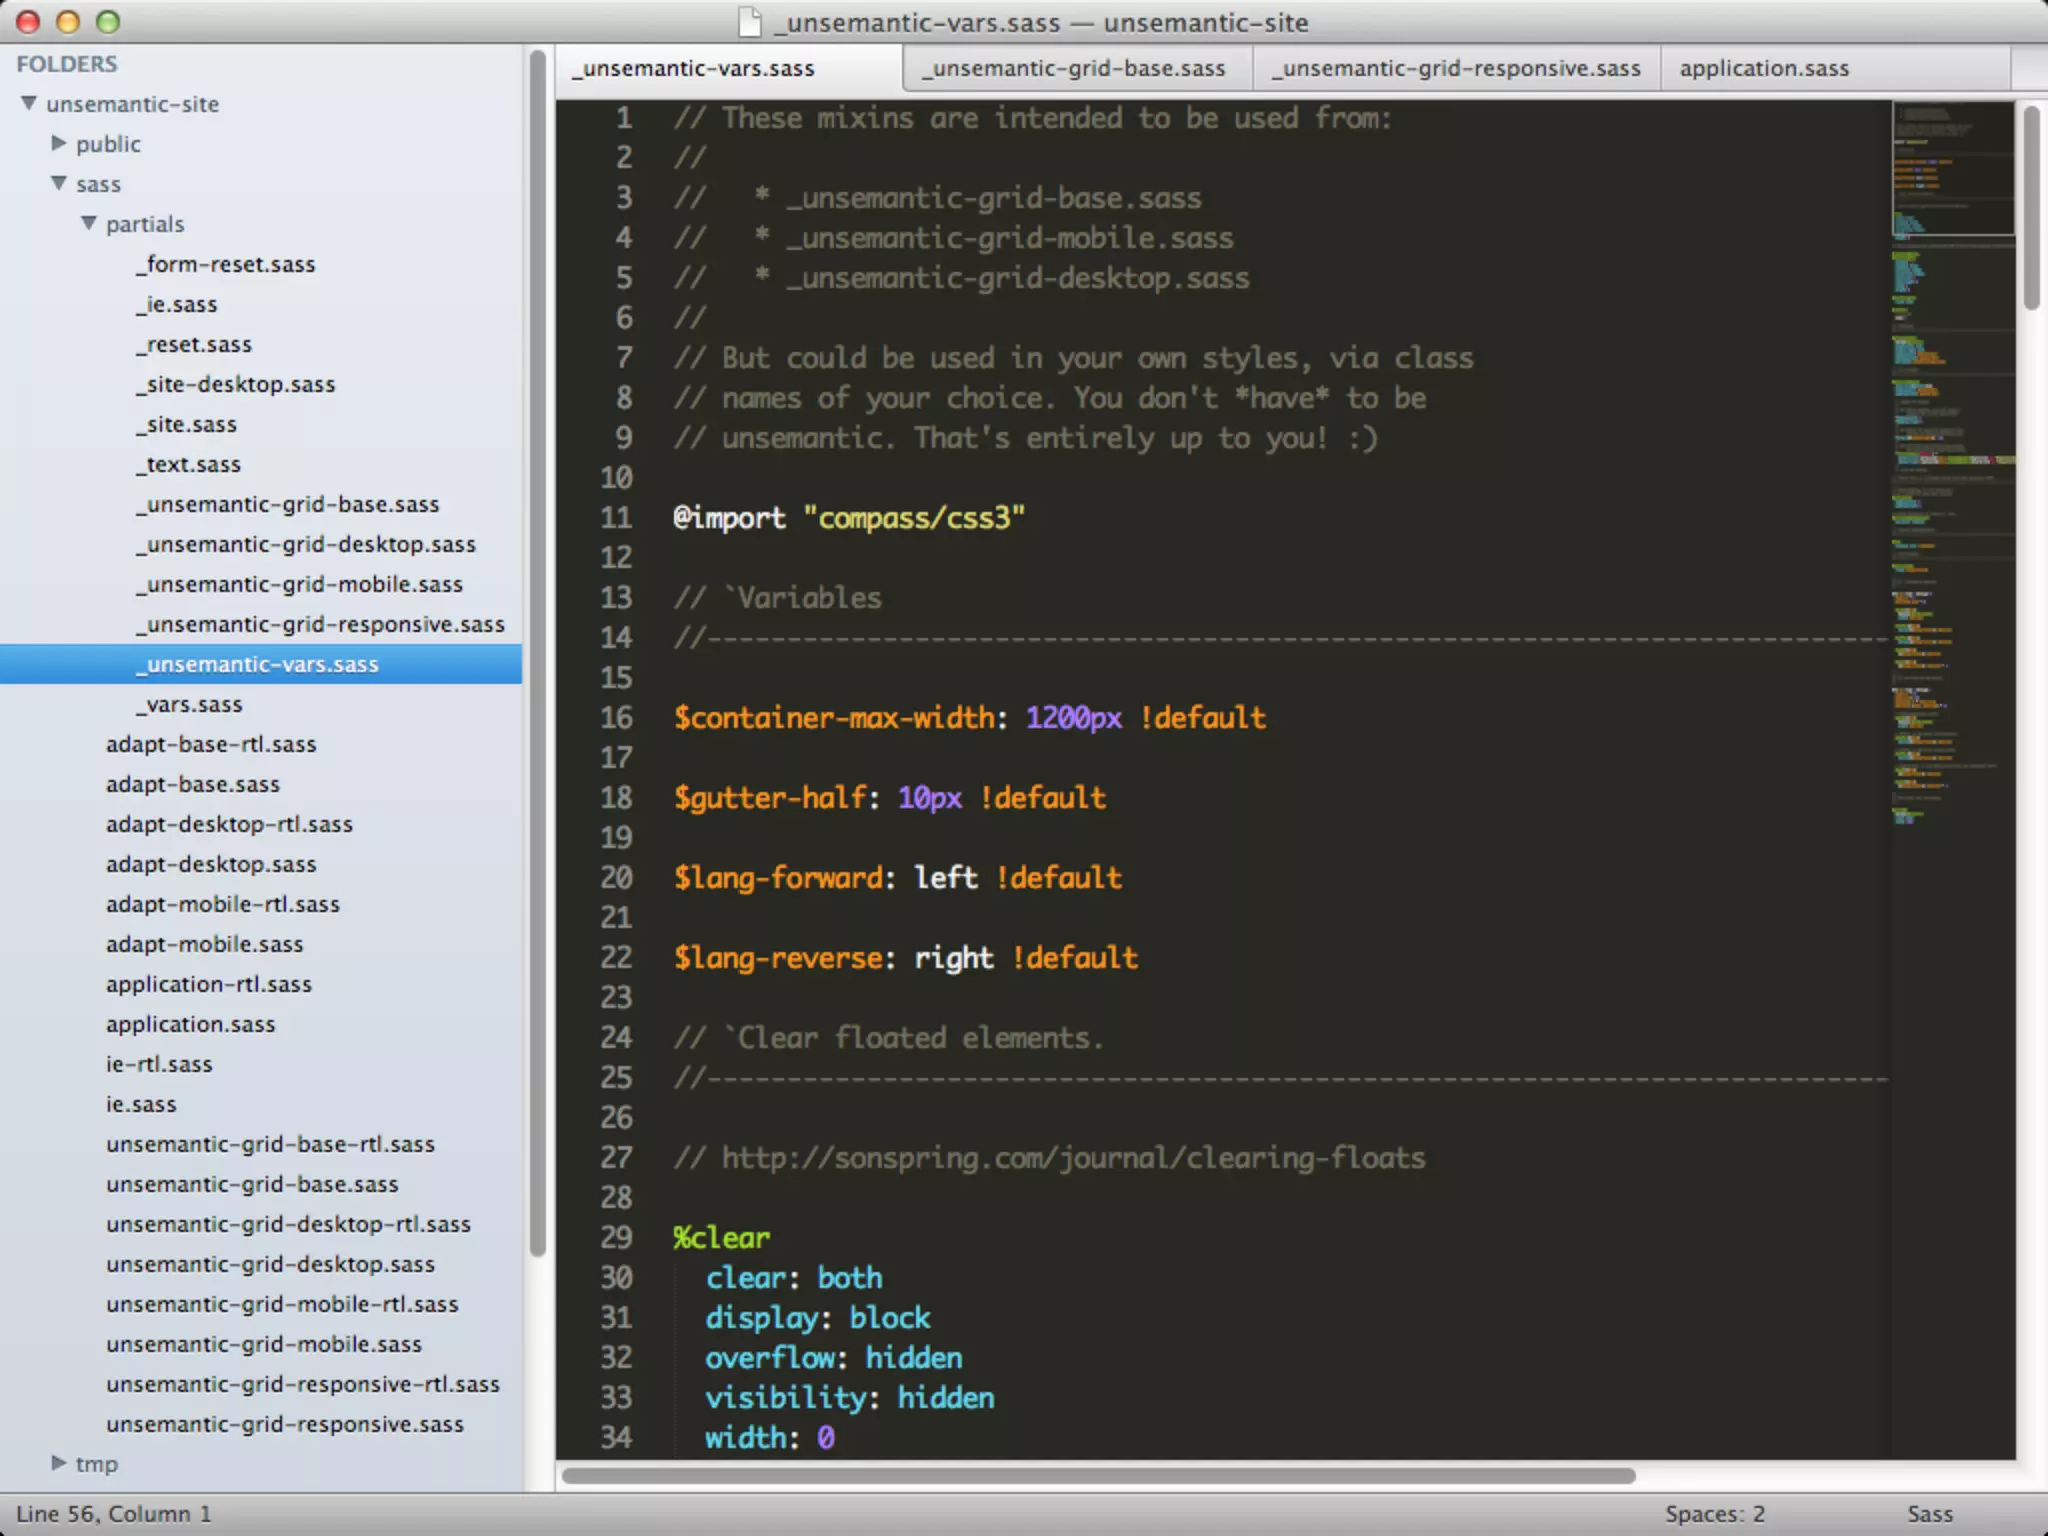Viewport: 2048px width, 1536px height.
Task: Open _site-desktop.sass file
Action: click(236, 384)
